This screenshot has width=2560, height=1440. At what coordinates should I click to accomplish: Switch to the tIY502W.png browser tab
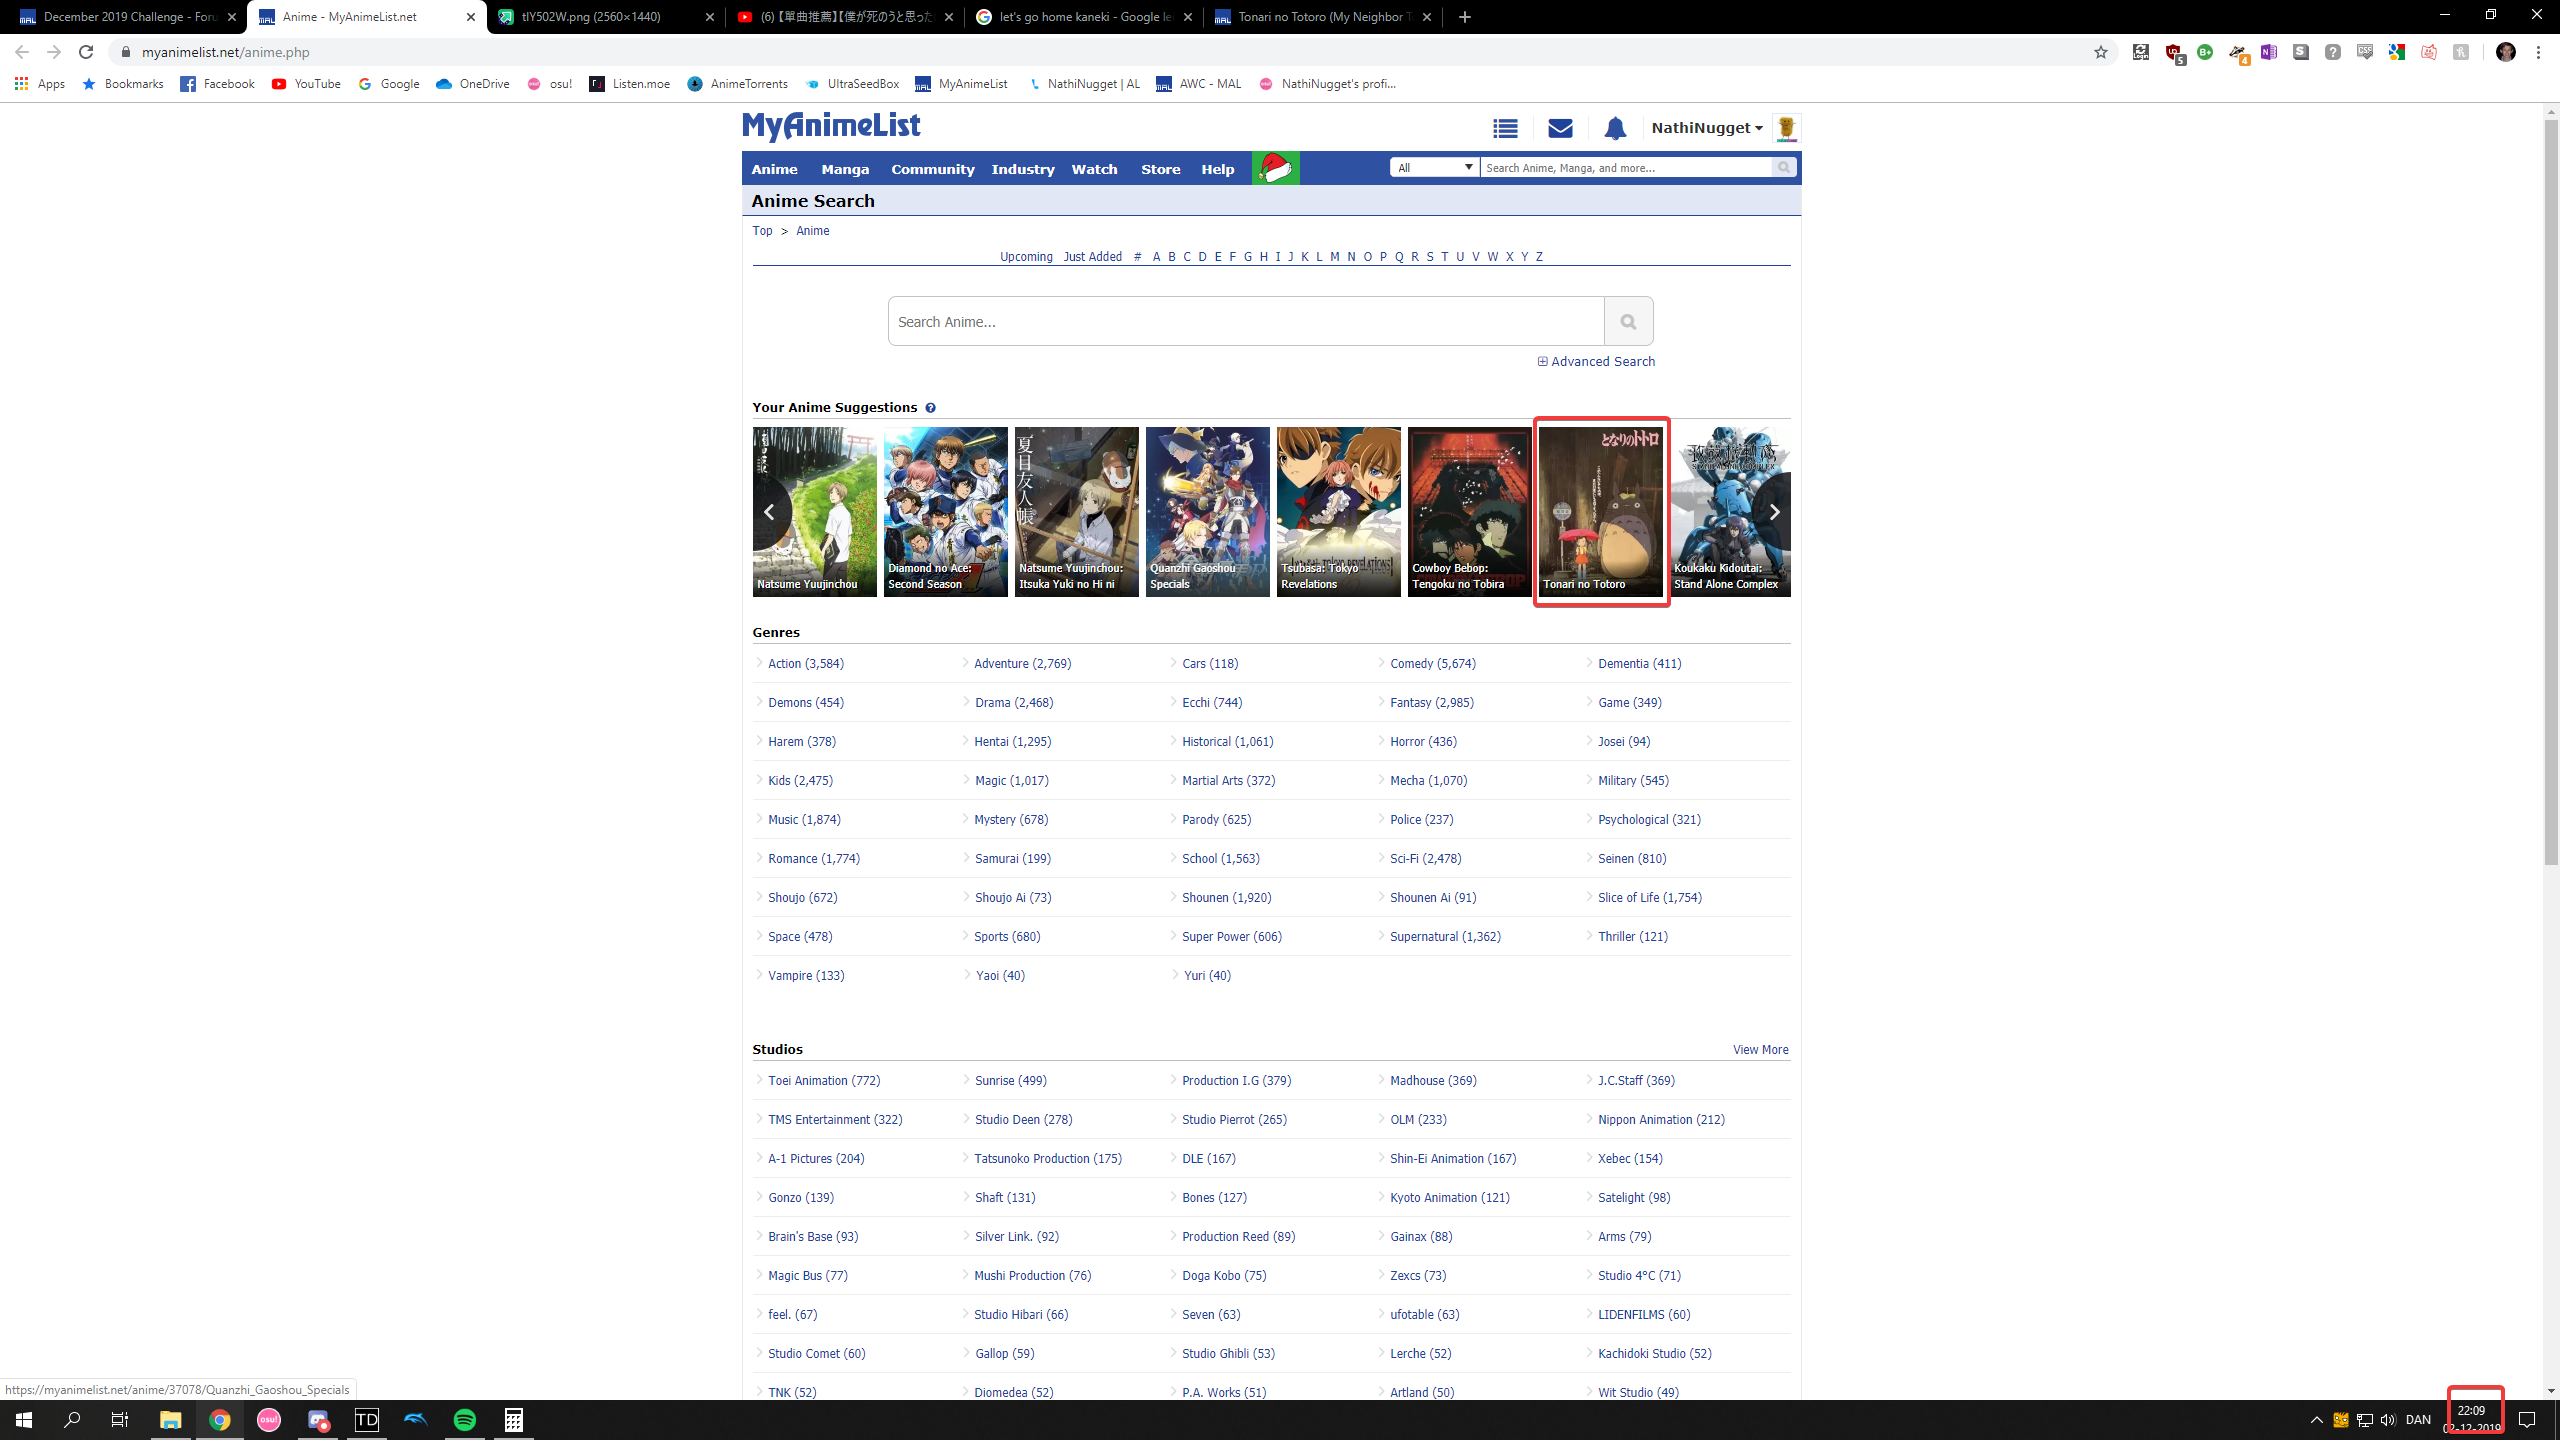tap(605, 17)
